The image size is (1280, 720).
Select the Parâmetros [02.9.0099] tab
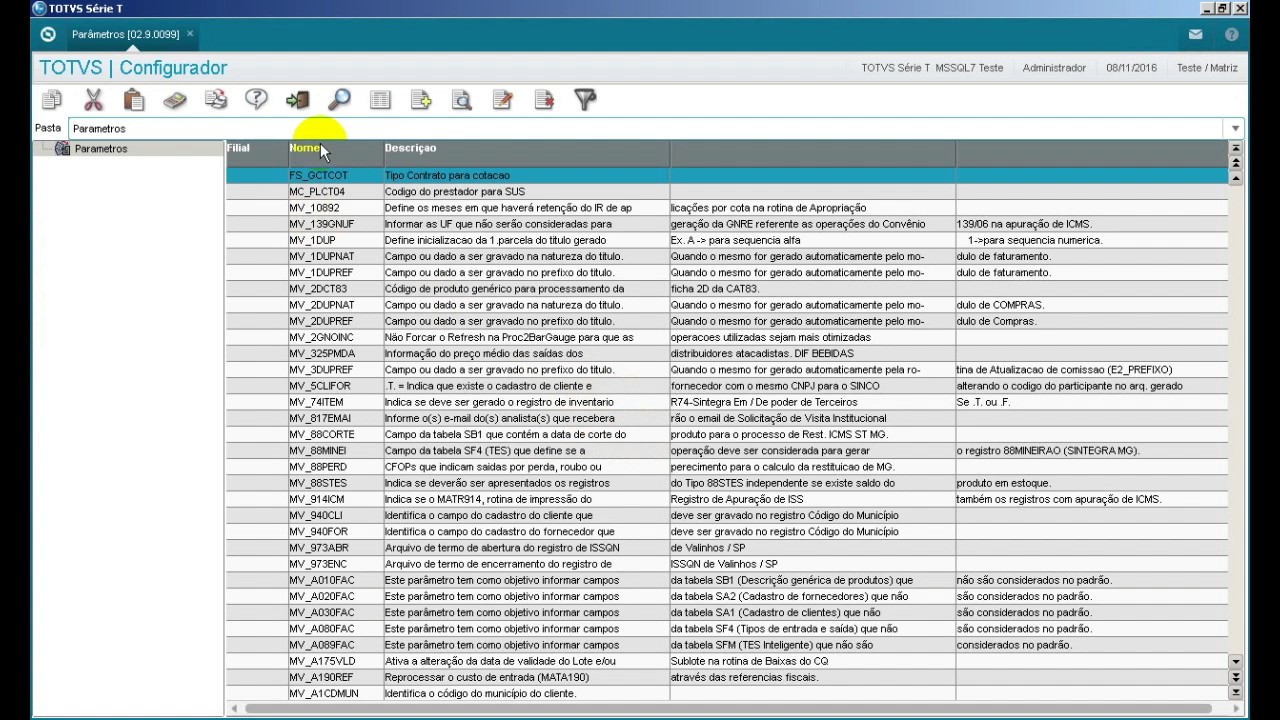pos(125,34)
